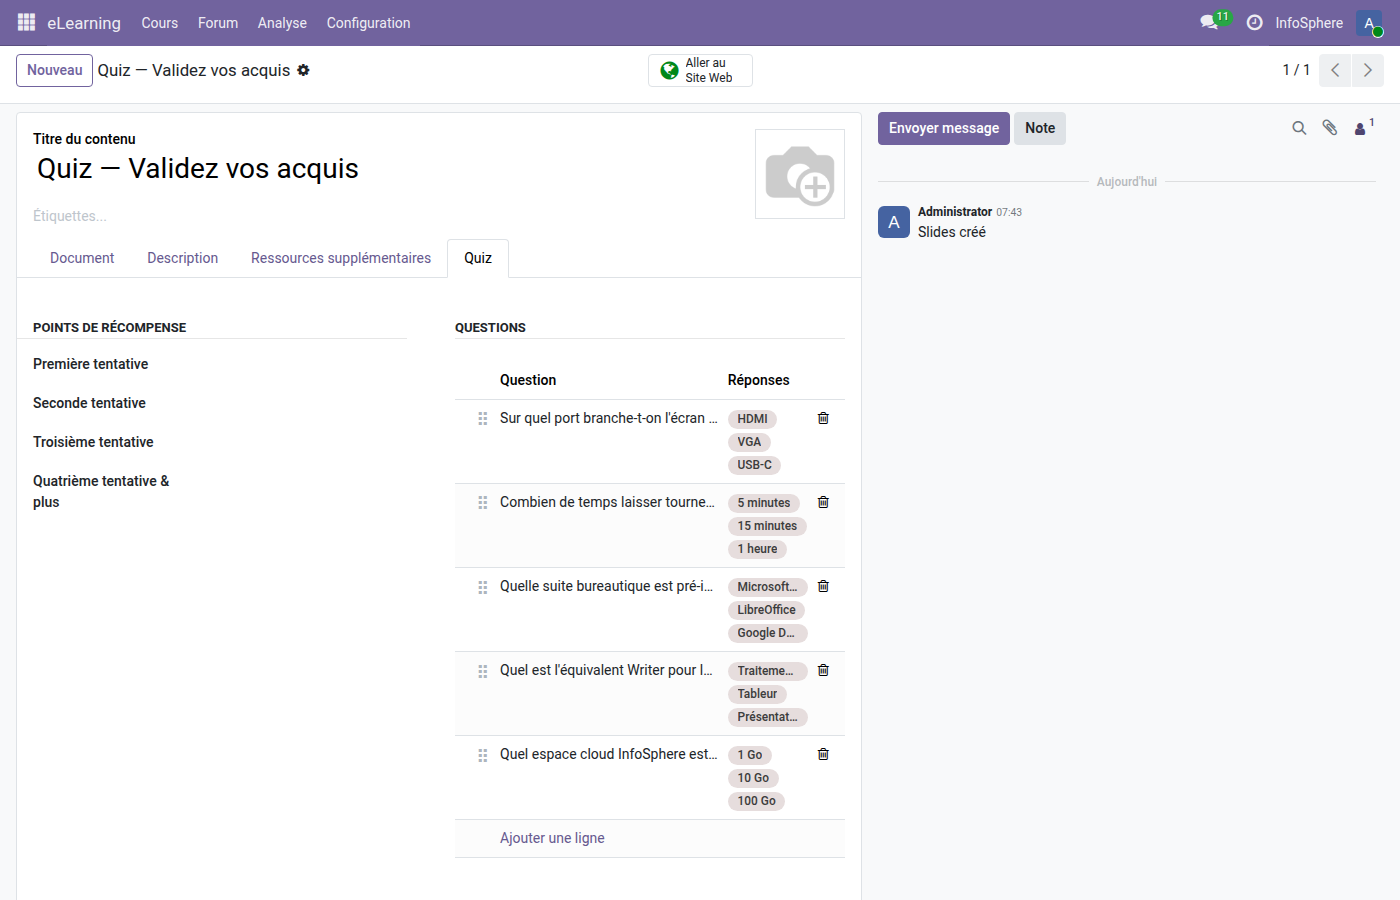Open the help menu via question mark icon
The width and height of the screenshot is (1400, 900).
pyautogui.click(x=1254, y=22)
